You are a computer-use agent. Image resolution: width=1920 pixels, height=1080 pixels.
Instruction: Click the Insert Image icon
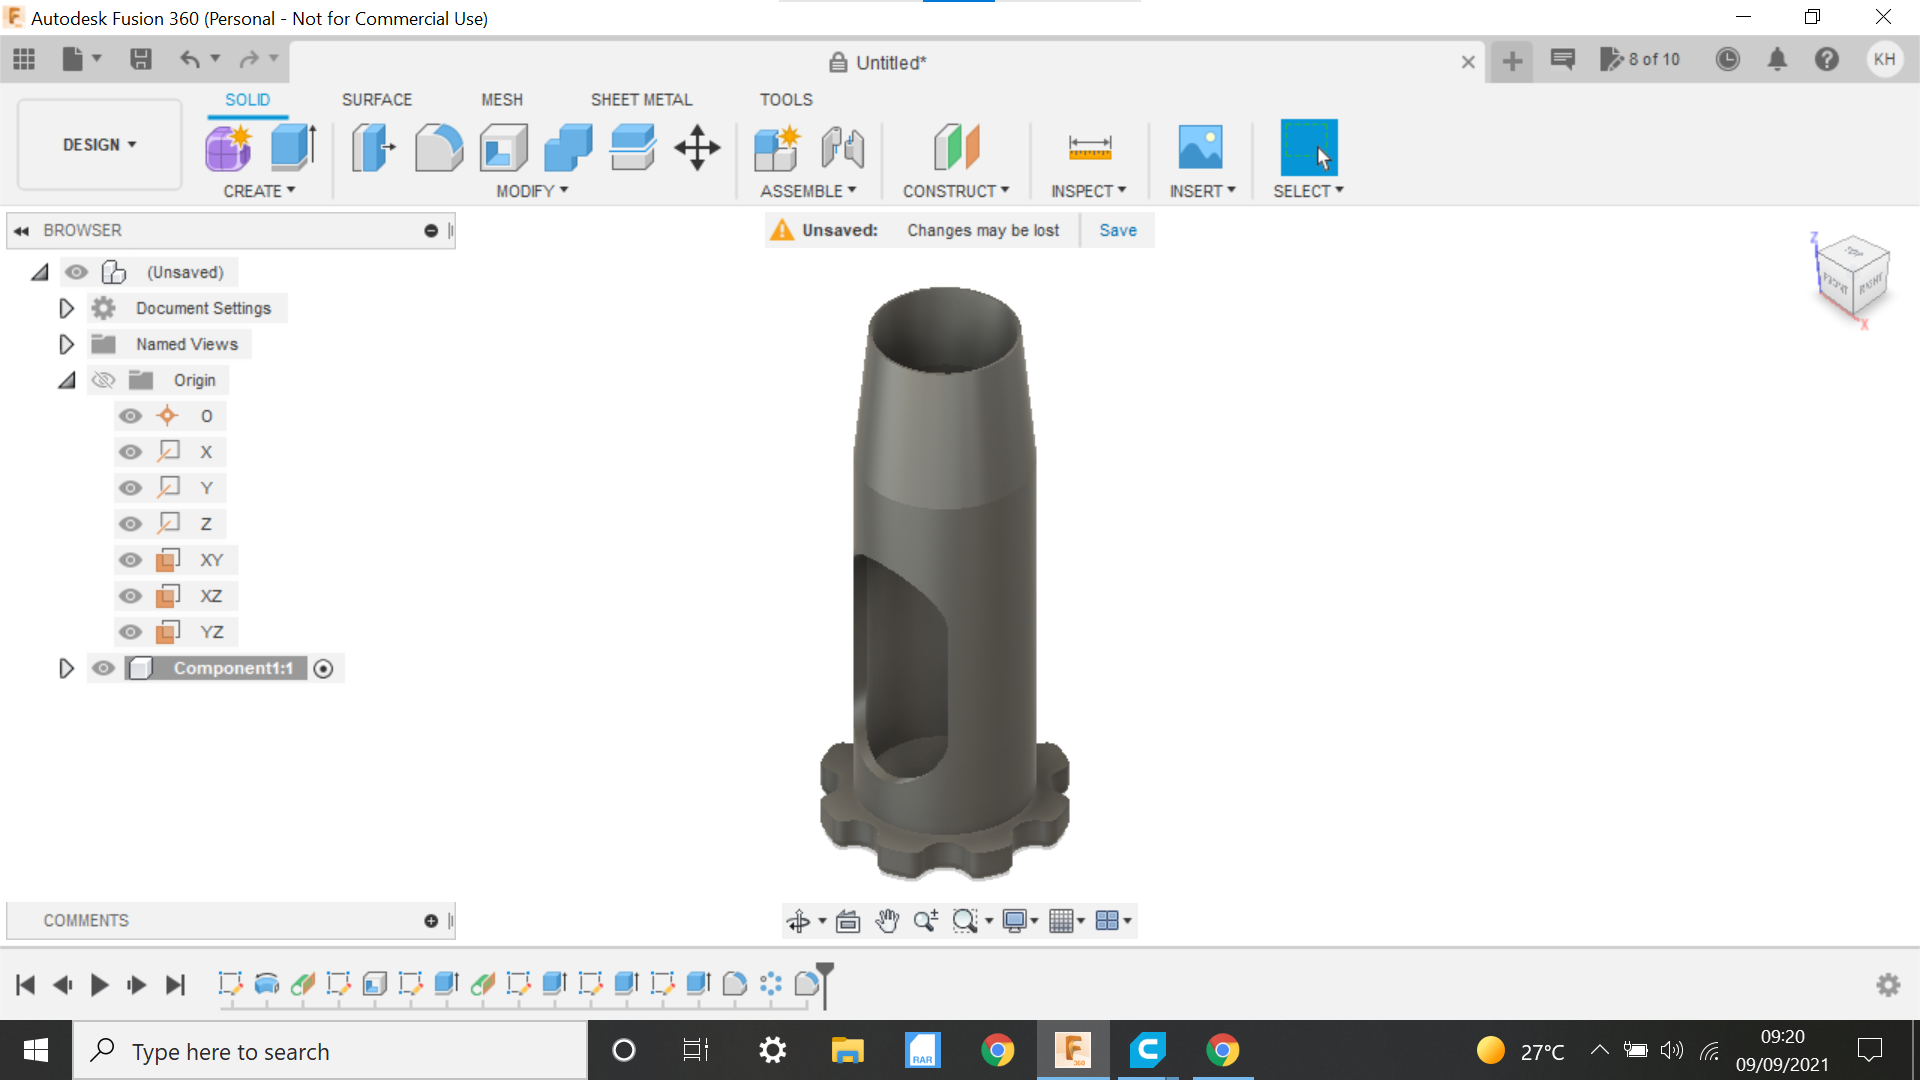click(x=1200, y=148)
